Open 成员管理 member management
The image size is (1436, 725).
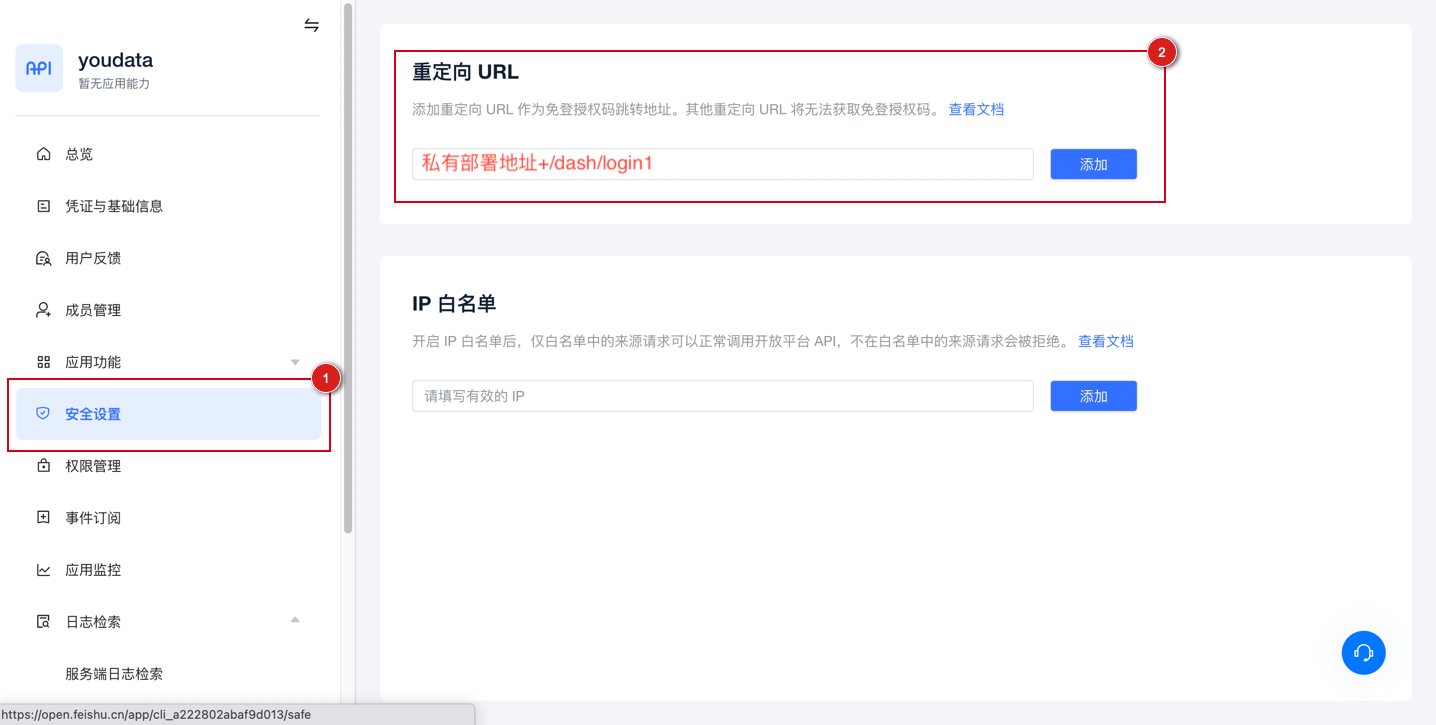tap(91, 309)
